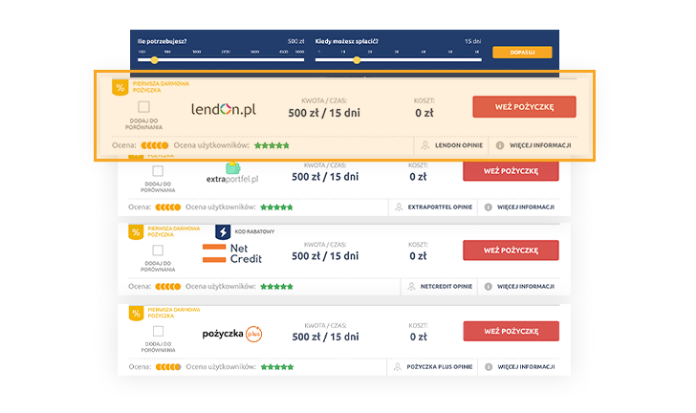Click the orange Ocena rating dots for extraportfel.pl
Viewport: 696px width, 413px height.
click(168, 207)
